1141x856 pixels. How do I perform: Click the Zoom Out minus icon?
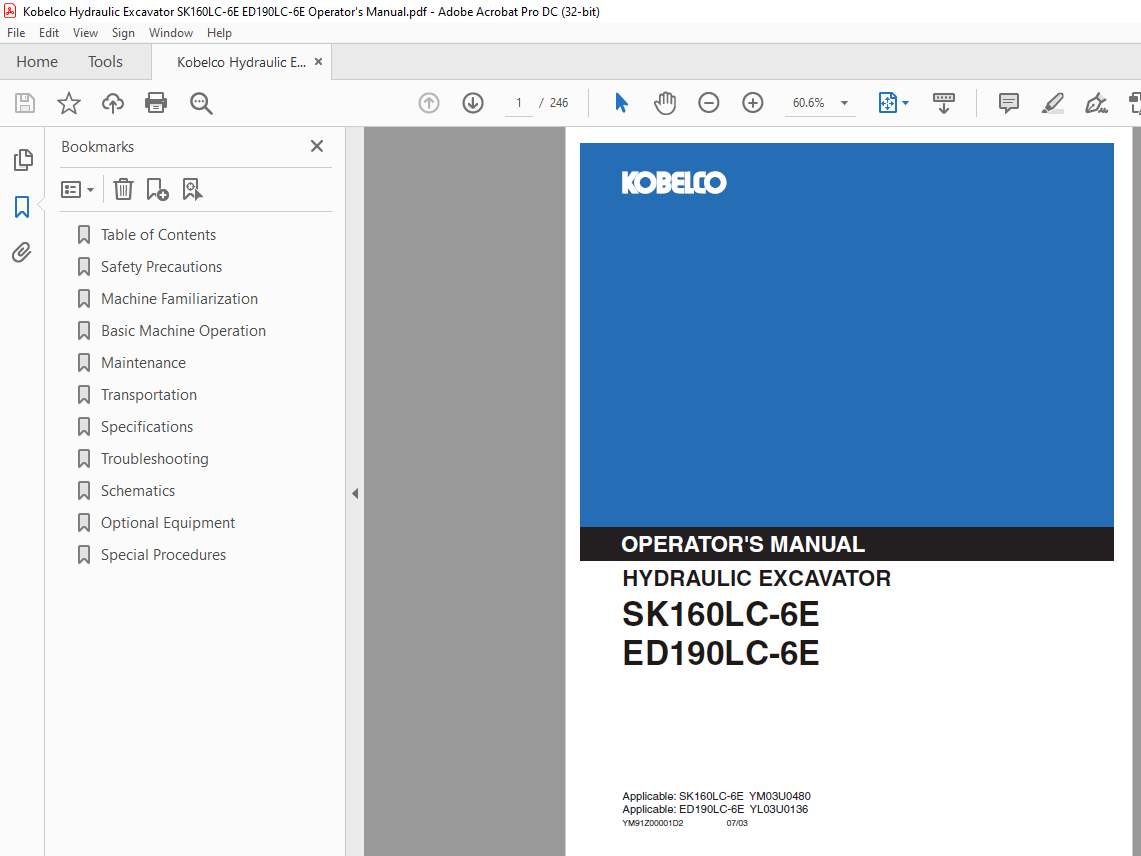709,103
